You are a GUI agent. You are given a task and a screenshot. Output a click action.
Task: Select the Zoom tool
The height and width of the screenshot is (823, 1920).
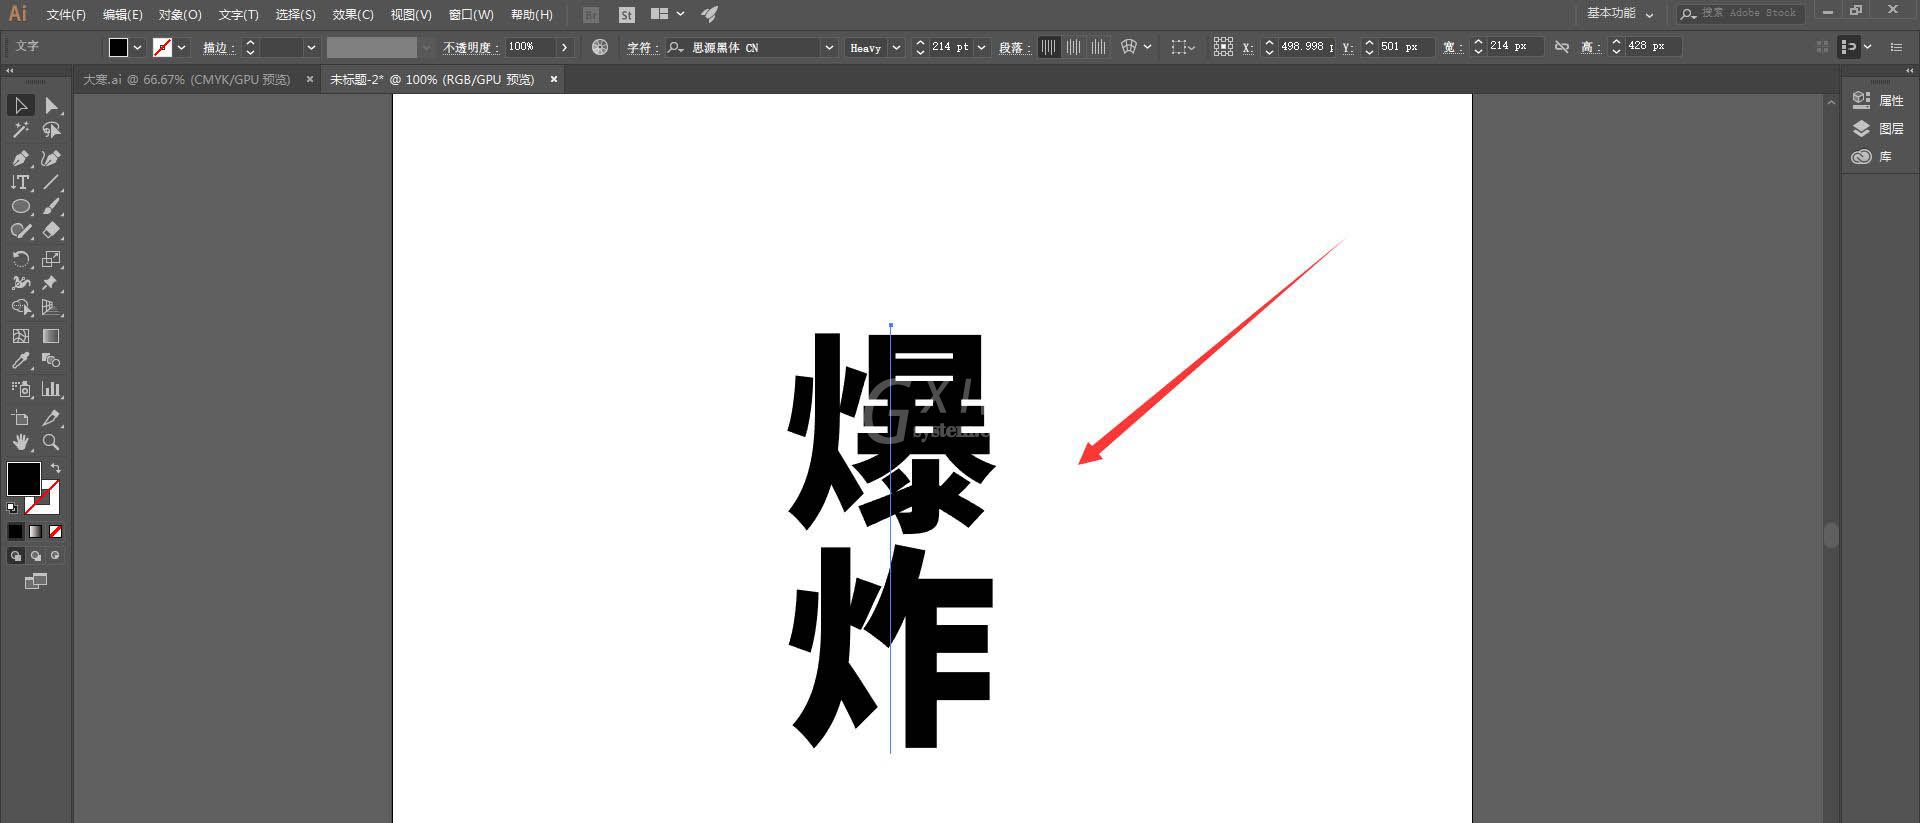click(51, 442)
